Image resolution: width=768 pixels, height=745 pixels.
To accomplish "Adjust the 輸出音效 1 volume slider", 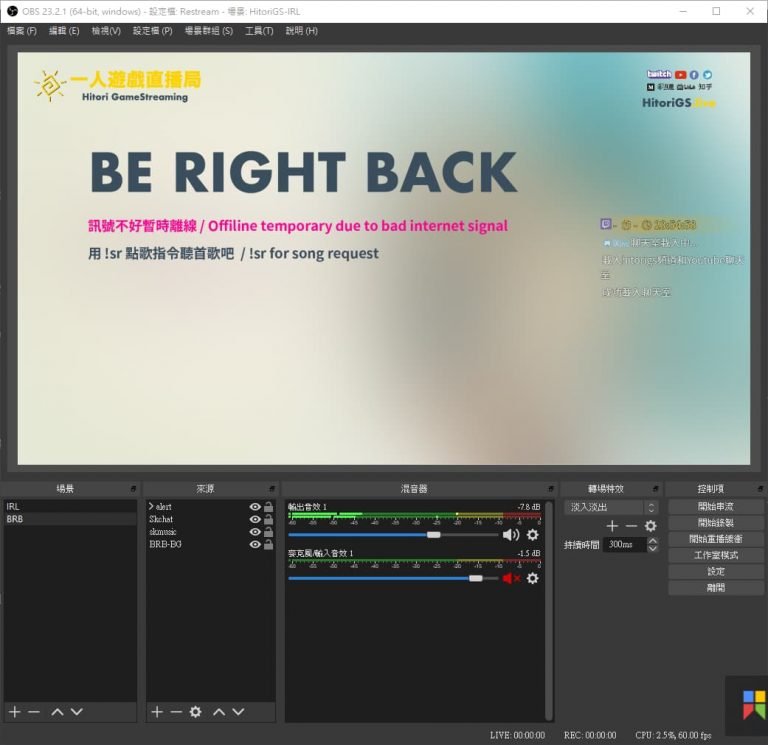I will coord(394,535).
